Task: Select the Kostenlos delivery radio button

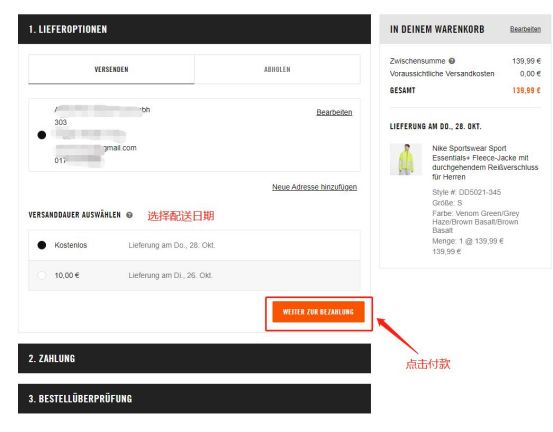Action: (42, 245)
